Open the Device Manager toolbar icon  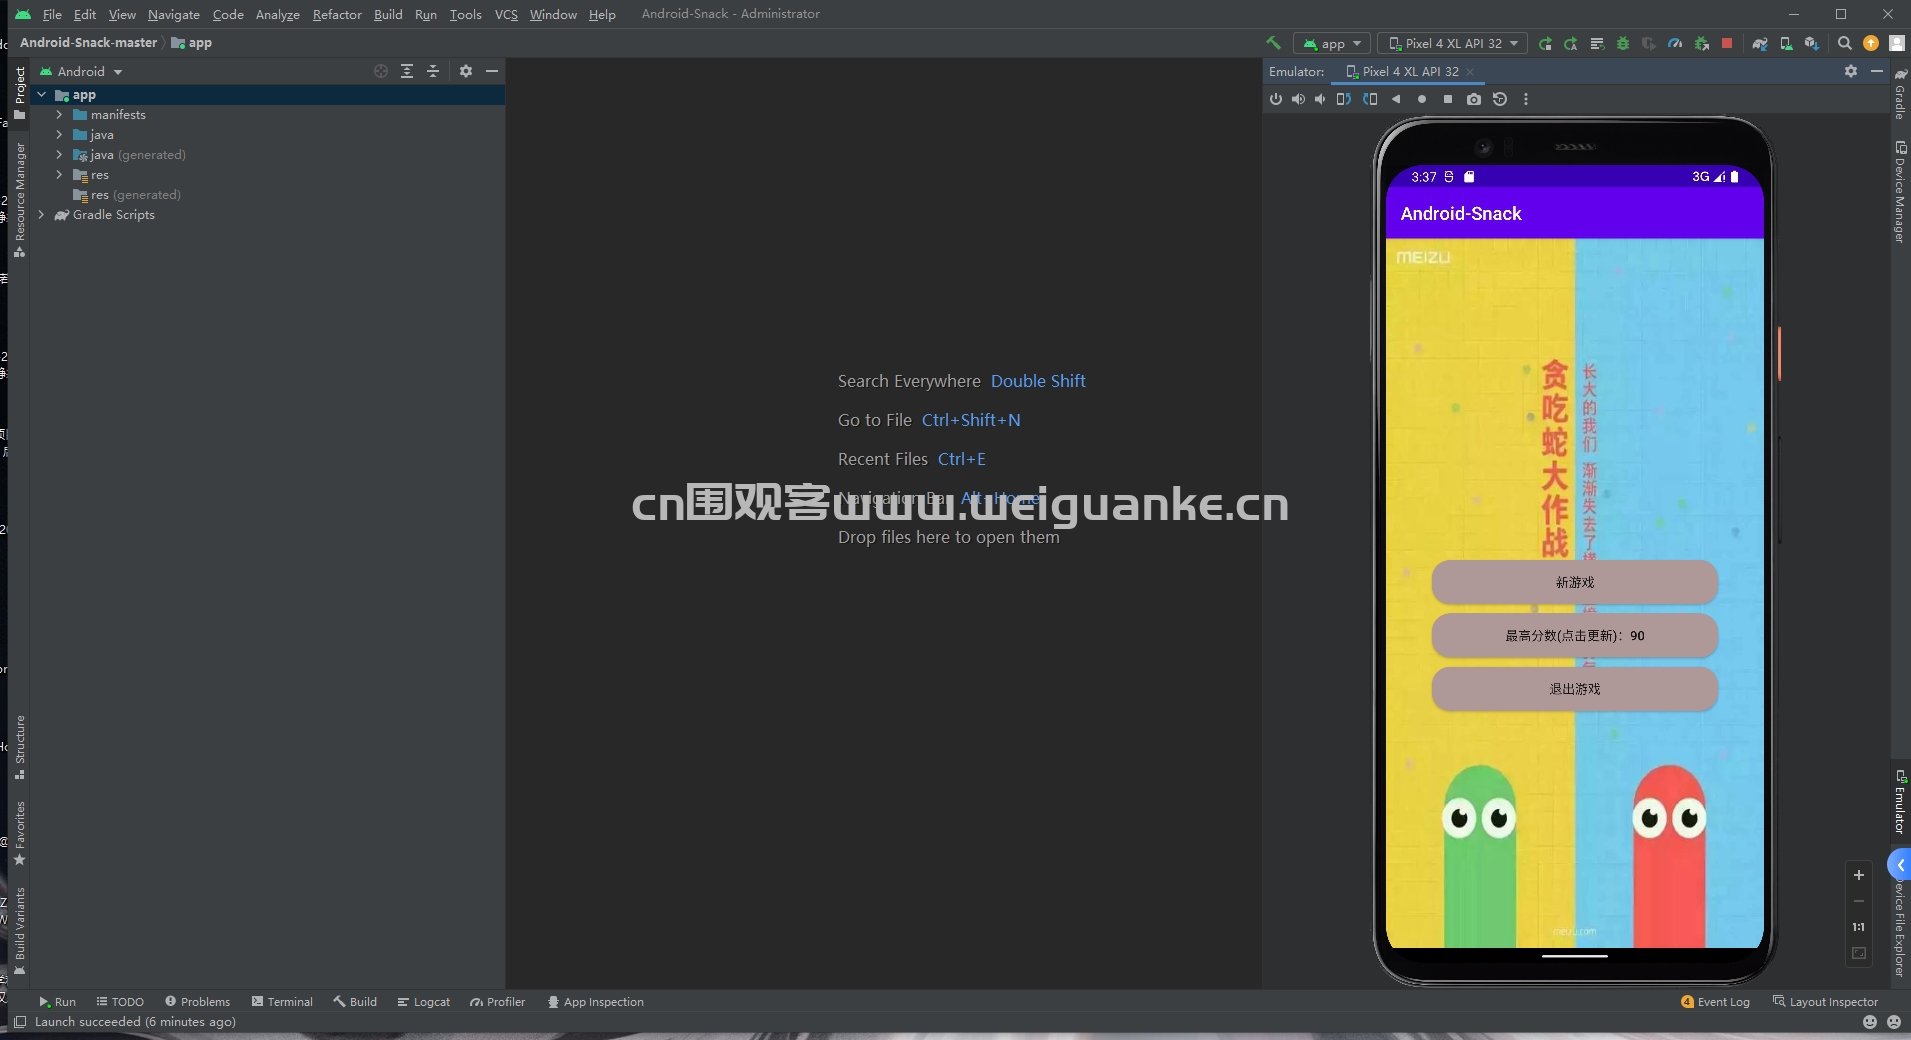click(1786, 43)
